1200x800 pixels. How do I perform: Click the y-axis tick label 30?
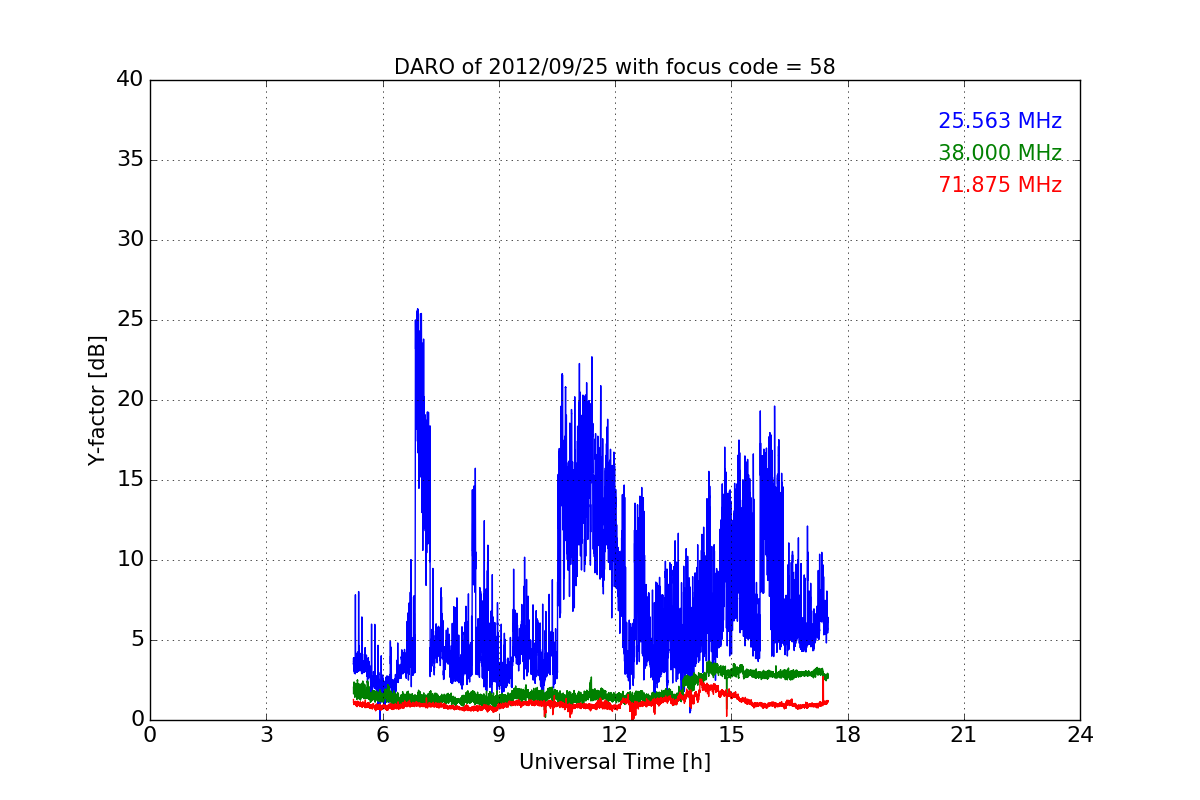[x=130, y=240]
